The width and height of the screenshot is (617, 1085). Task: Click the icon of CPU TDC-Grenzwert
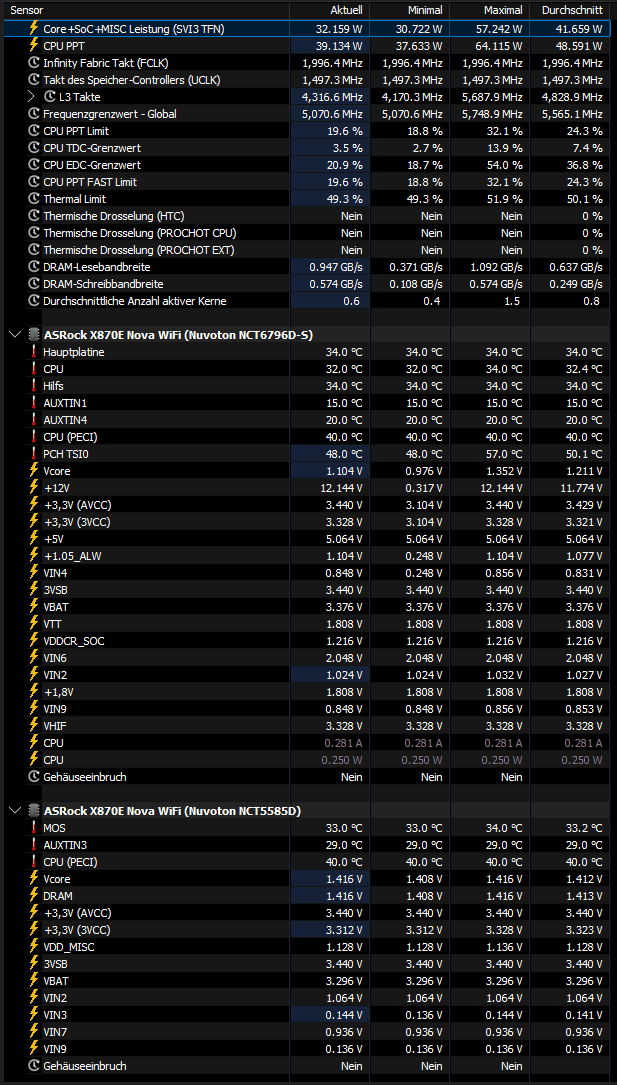click(x=33, y=147)
